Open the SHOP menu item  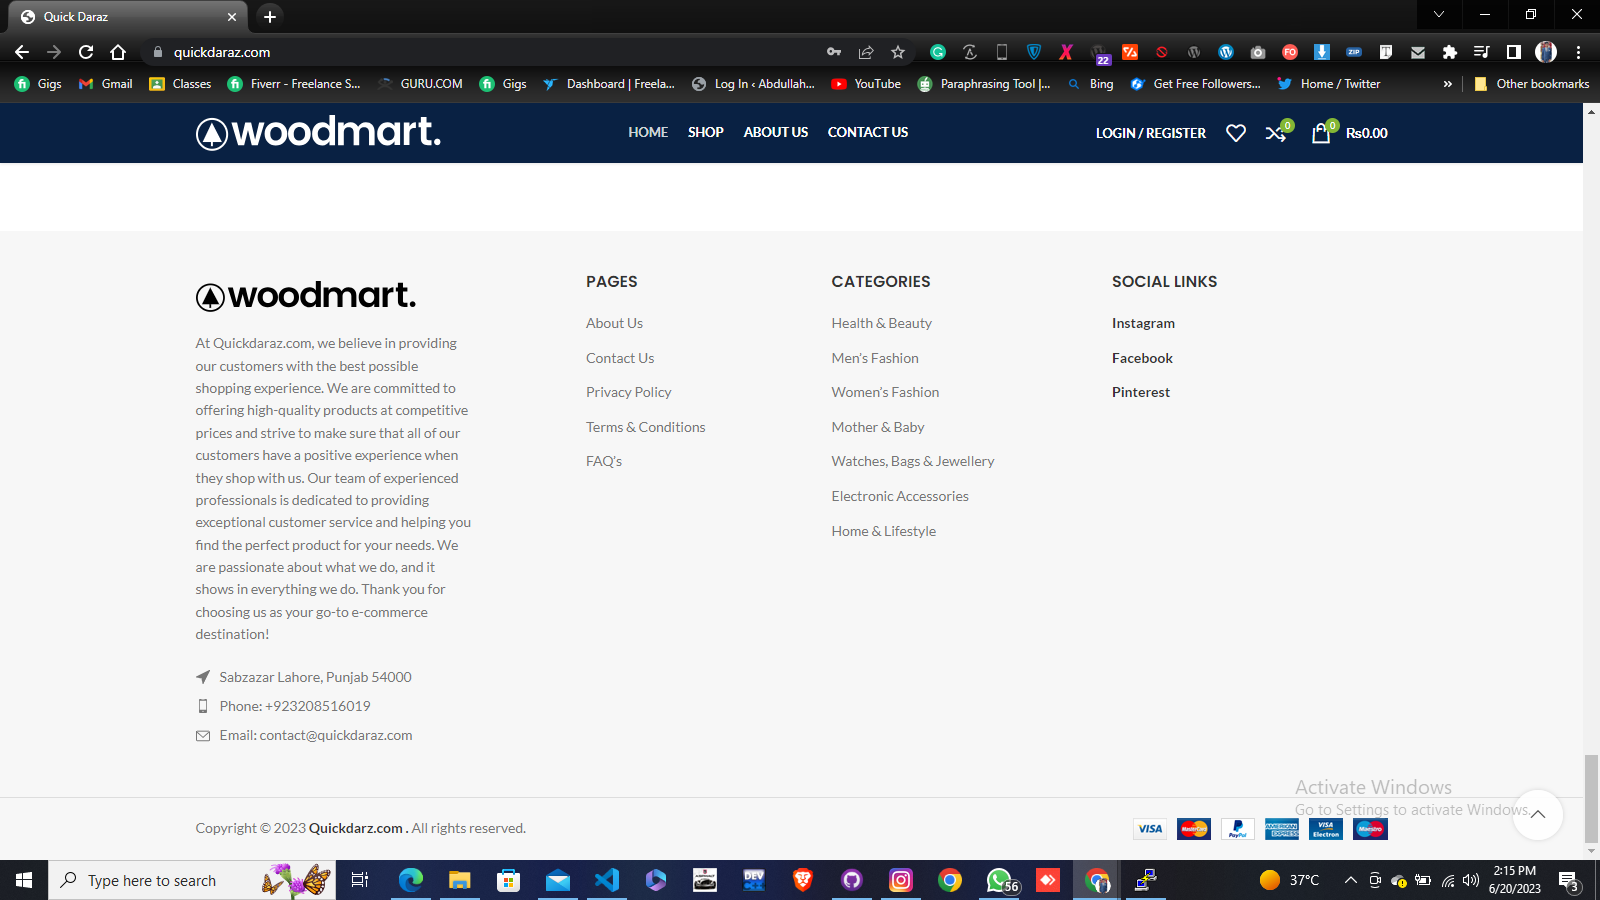coord(706,132)
